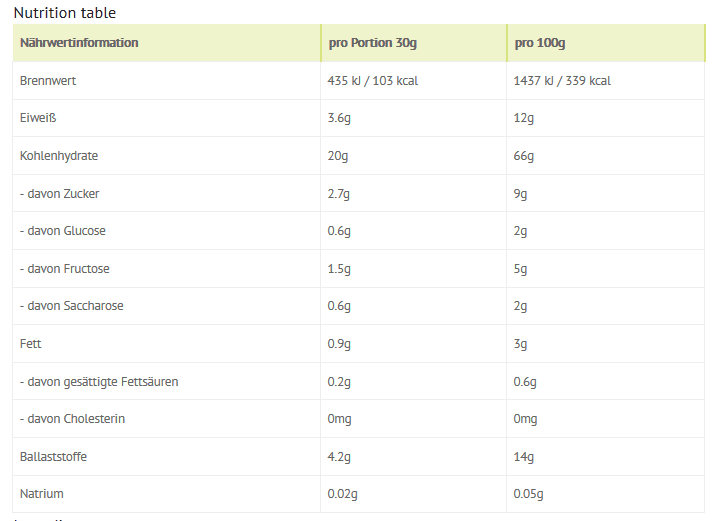The width and height of the screenshot is (716, 521).
Task: Click the '- davon Saccharose' row label
Action: click(72, 306)
